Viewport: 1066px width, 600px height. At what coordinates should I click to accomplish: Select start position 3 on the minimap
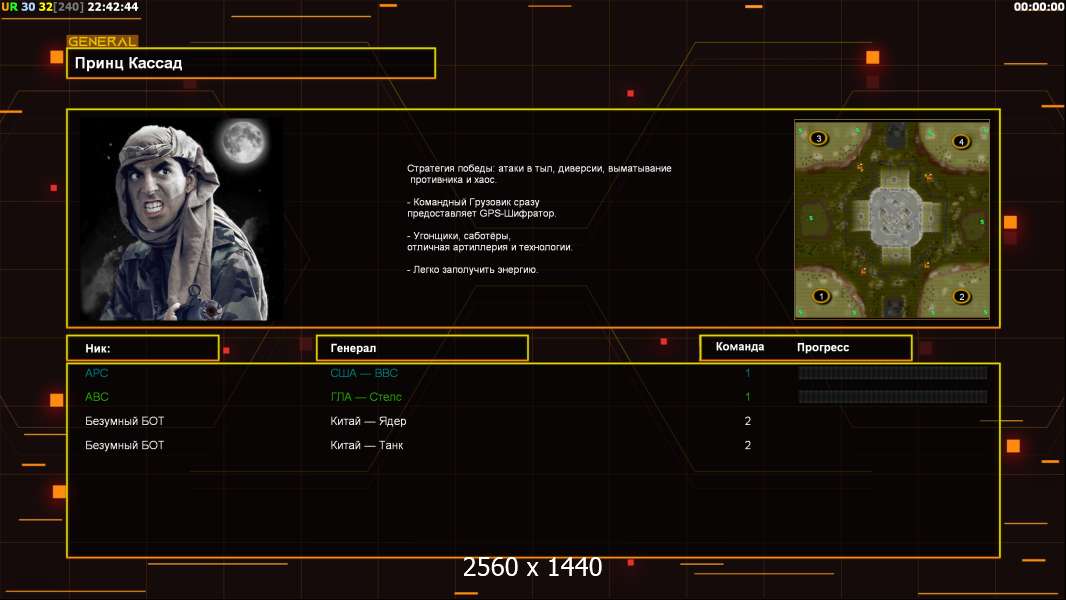[819, 138]
